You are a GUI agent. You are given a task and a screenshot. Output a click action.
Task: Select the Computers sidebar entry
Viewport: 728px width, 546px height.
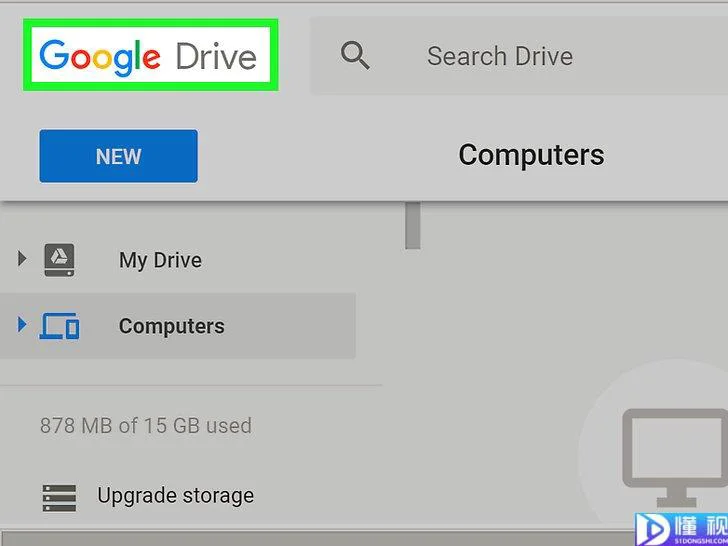(x=178, y=326)
